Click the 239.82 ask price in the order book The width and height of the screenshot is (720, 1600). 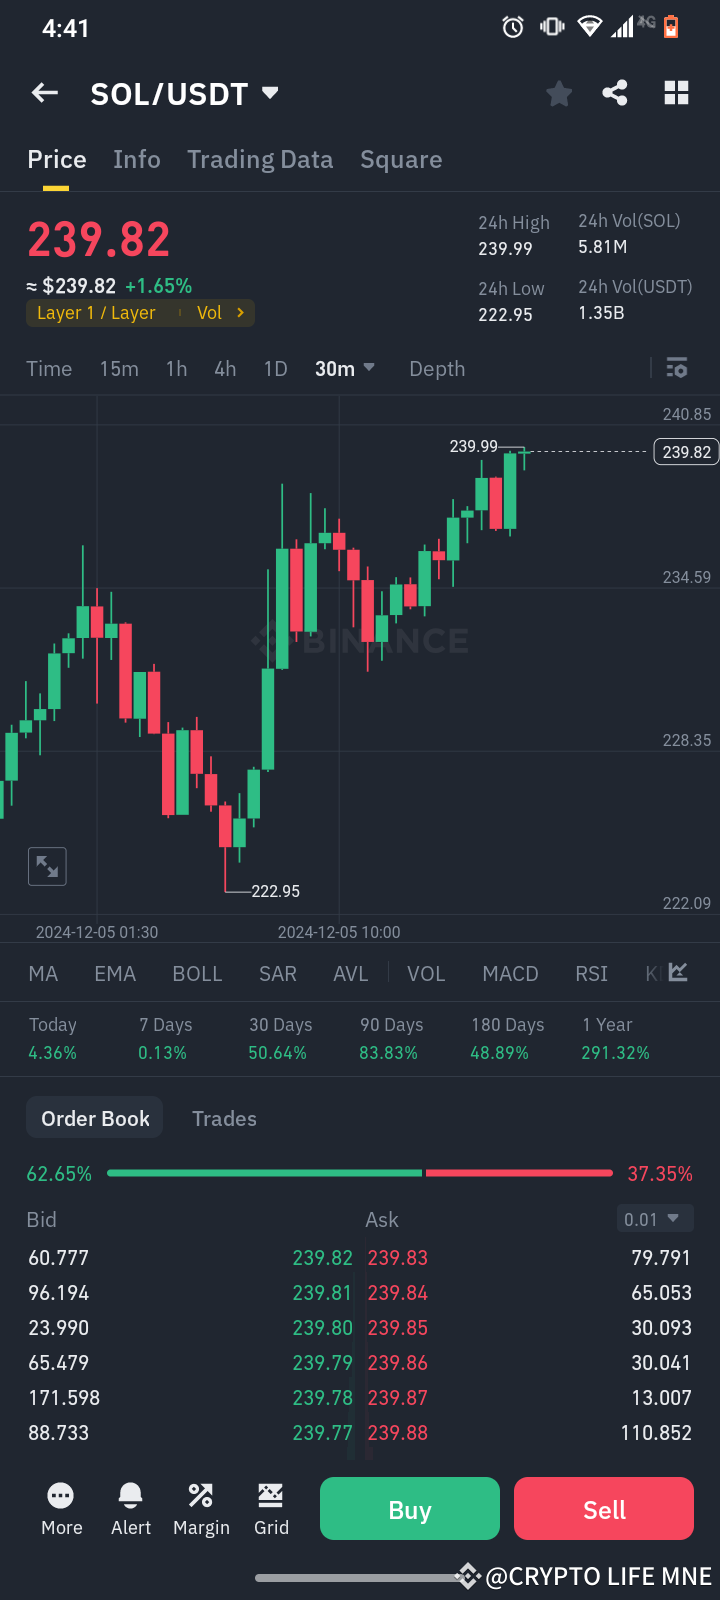[x=323, y=1257]
